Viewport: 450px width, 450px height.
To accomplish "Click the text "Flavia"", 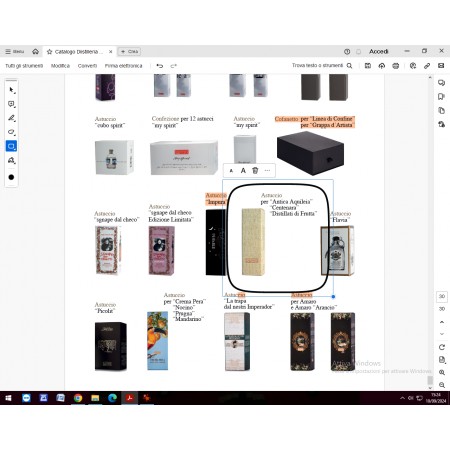I will click(x=340, y=220).
